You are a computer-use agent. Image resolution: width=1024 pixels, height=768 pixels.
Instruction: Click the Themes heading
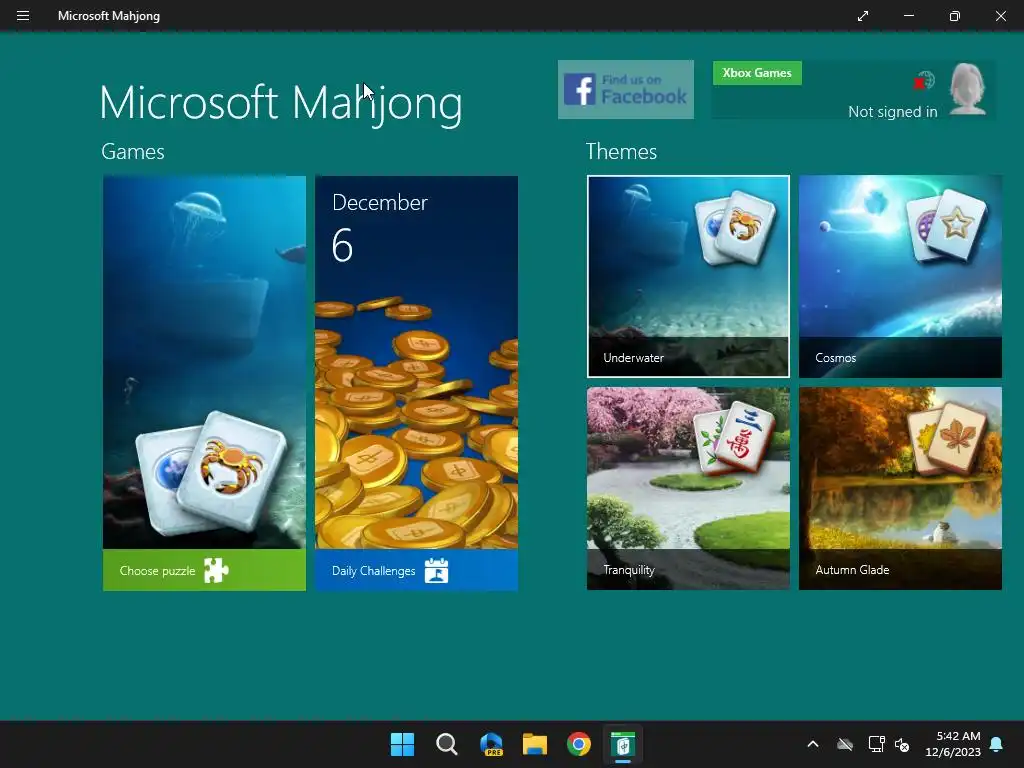tap(621, 152)
